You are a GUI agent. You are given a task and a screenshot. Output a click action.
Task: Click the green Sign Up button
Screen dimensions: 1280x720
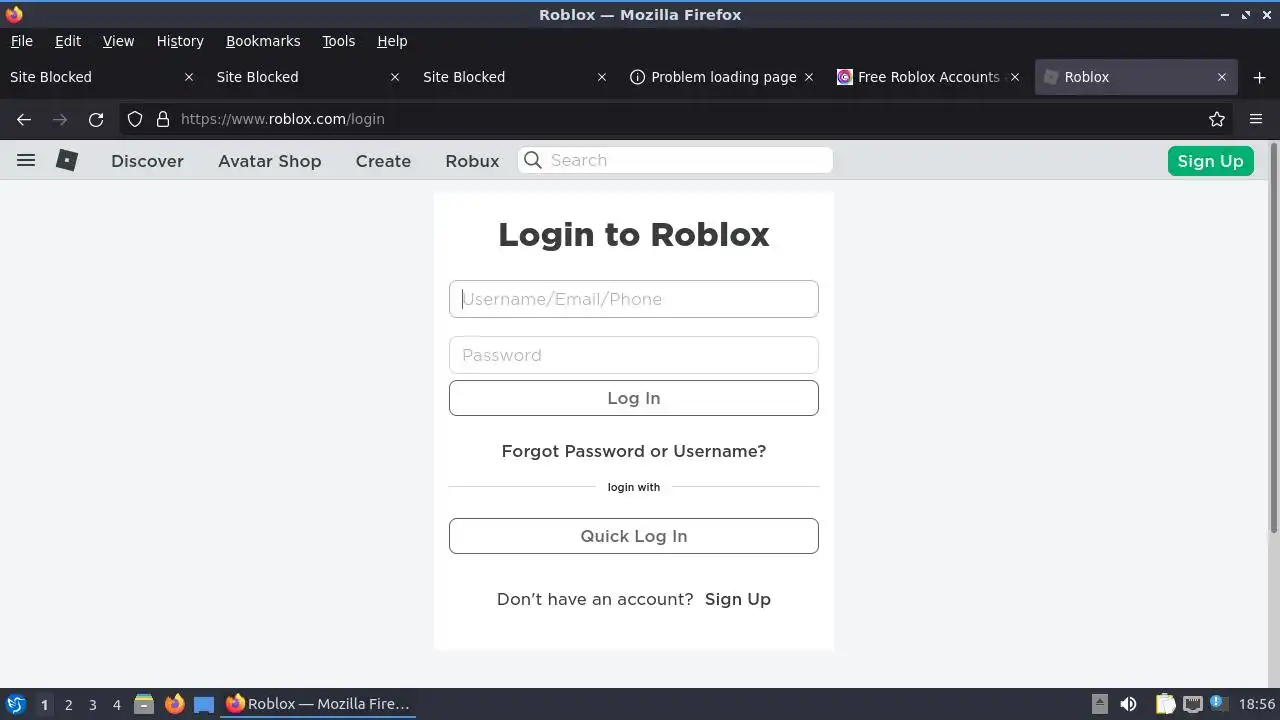tap(1210, 161)
